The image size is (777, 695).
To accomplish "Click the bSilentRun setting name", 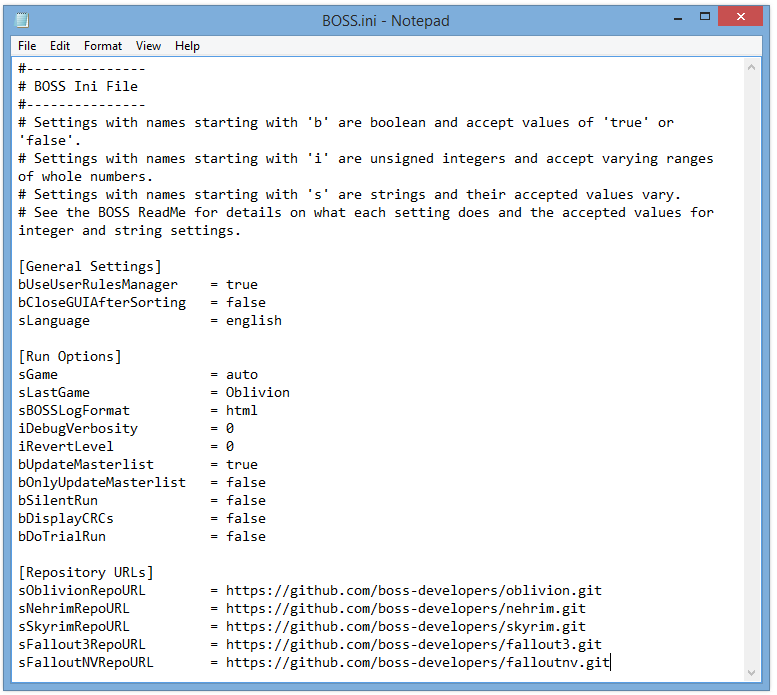I will [58, 500].
